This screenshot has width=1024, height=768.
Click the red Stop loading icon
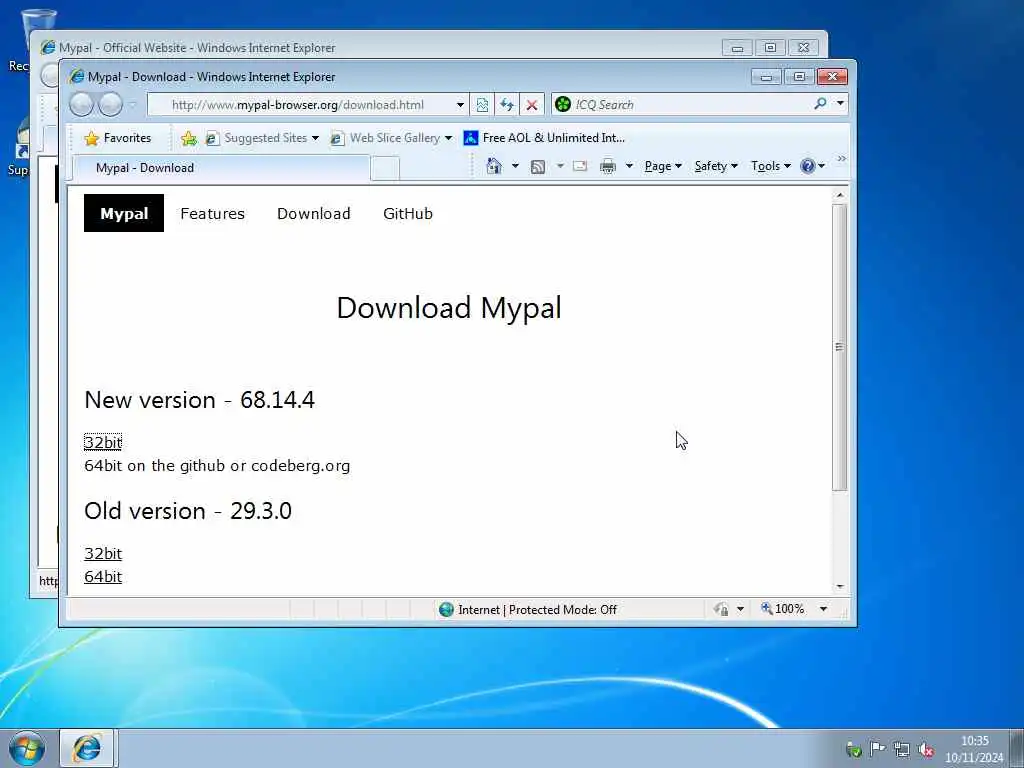coord(532,104)
